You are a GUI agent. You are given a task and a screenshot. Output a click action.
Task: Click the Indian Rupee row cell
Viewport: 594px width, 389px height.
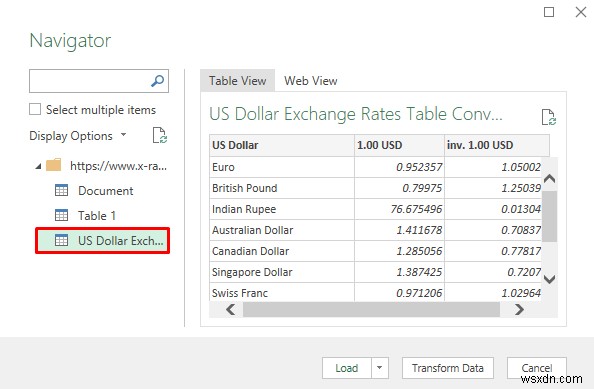click(282, 209)
